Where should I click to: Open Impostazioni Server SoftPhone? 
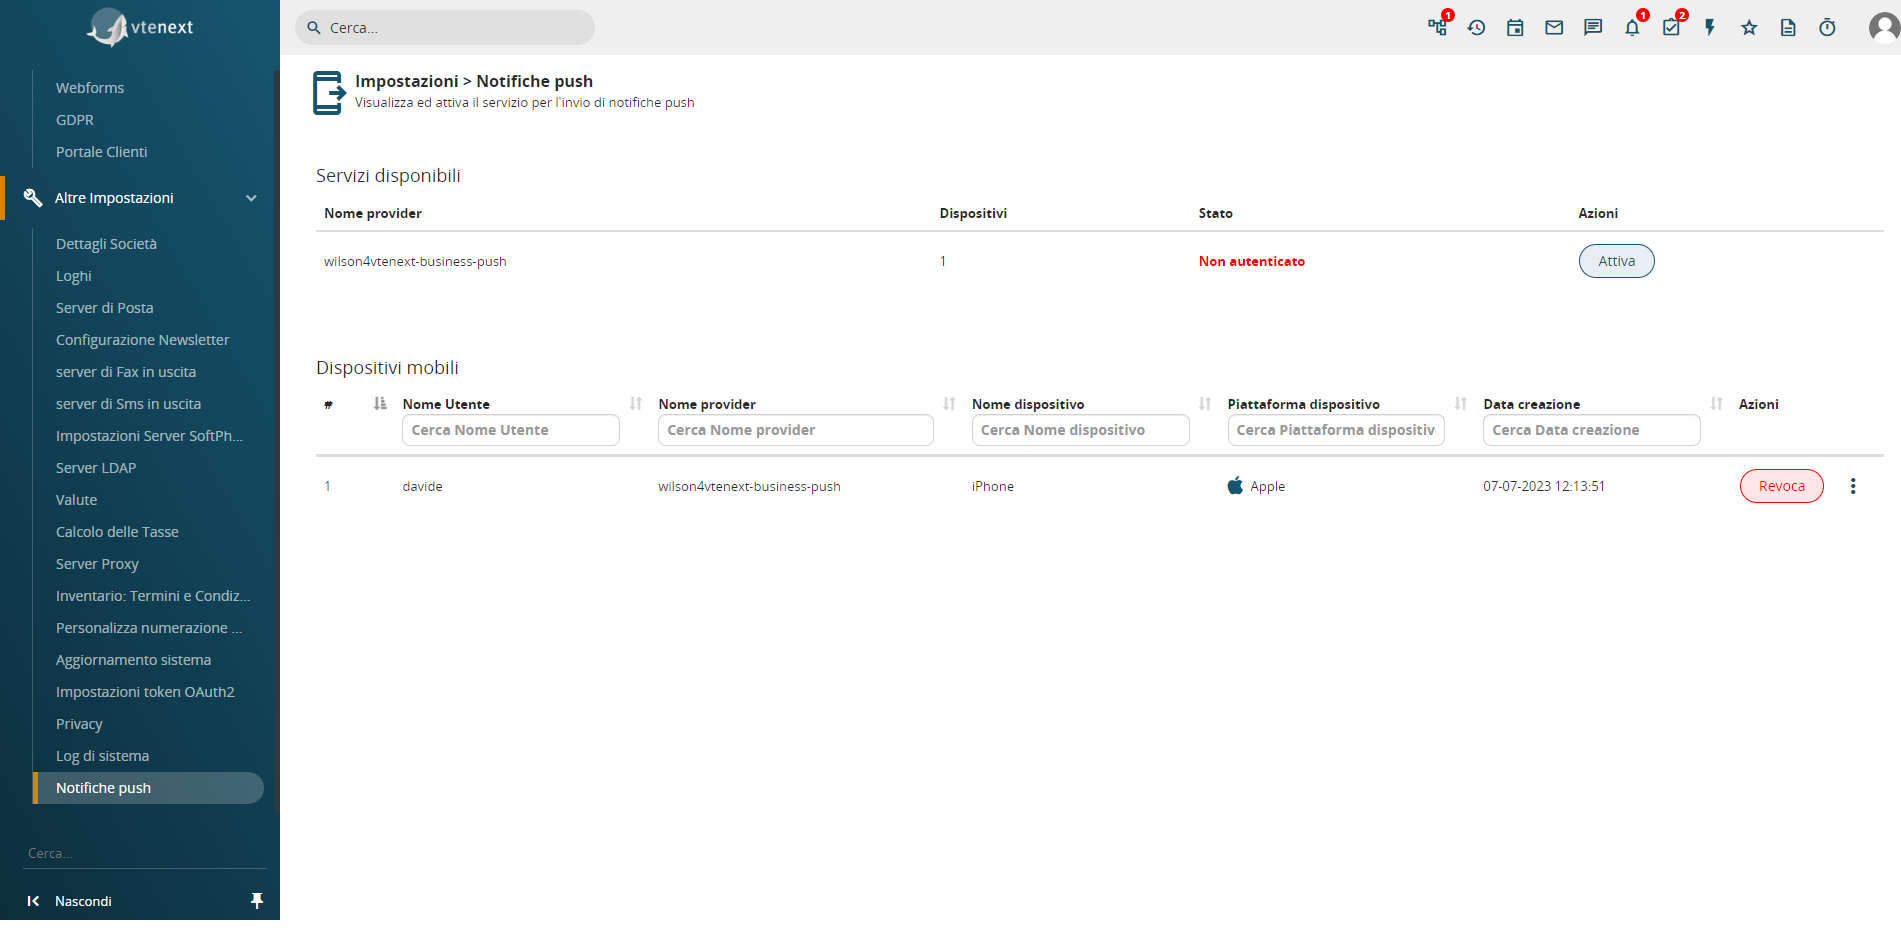tap(149, 436)
